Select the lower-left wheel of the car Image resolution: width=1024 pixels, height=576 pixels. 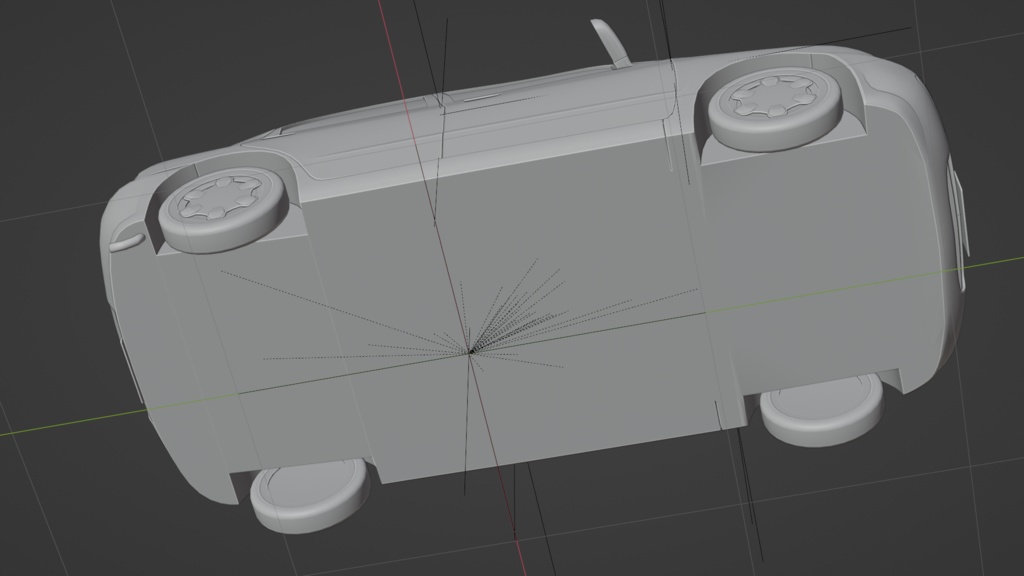point(310,494)
